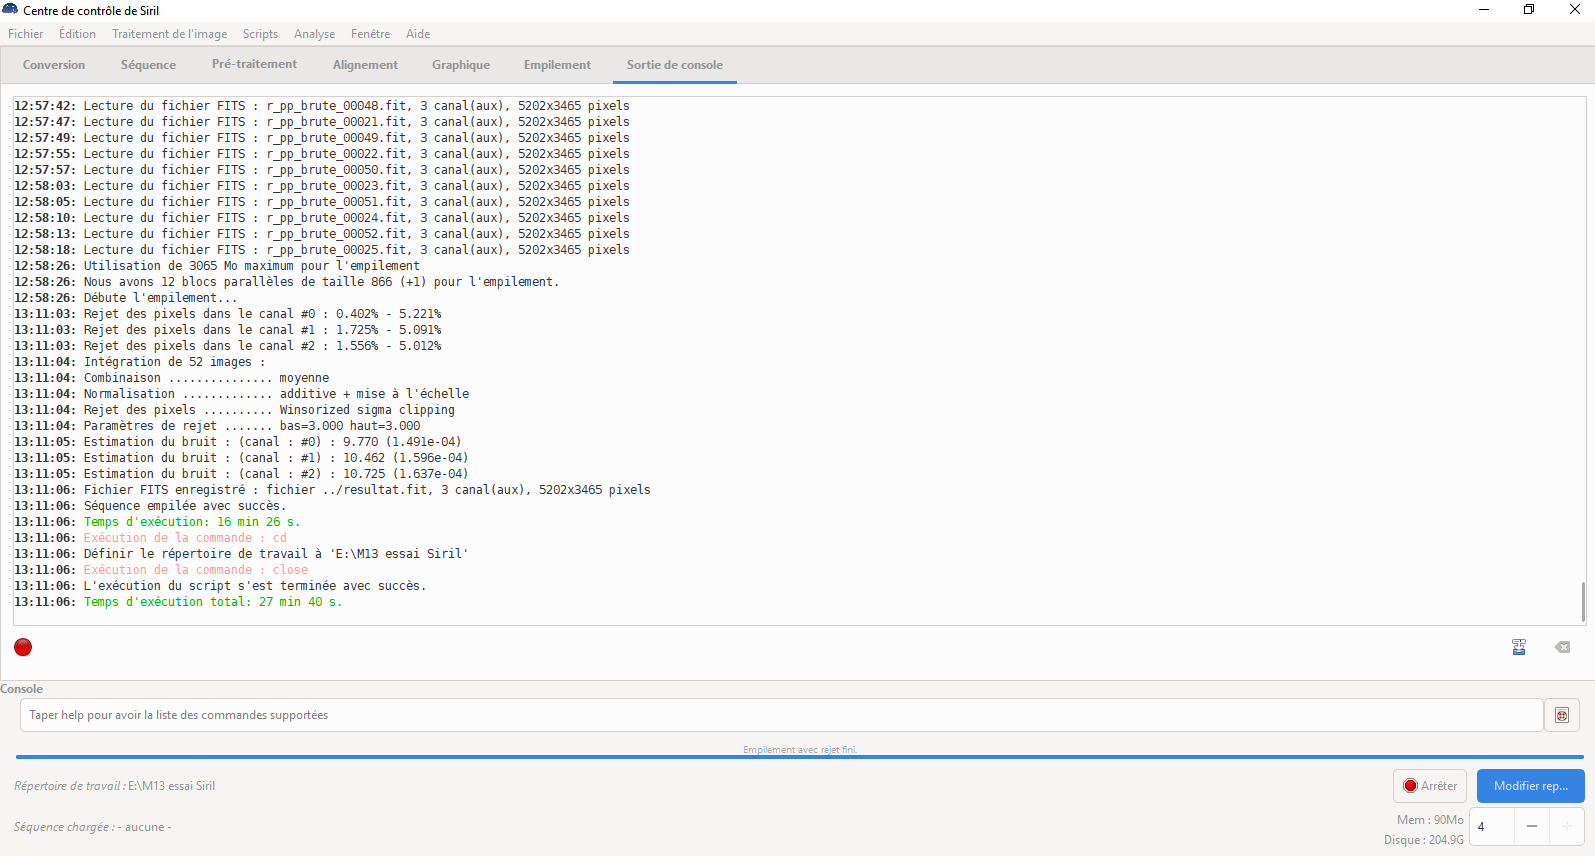
Task: Click the noise estimation line showing 10.462
Action: click(x=241, y=458)
